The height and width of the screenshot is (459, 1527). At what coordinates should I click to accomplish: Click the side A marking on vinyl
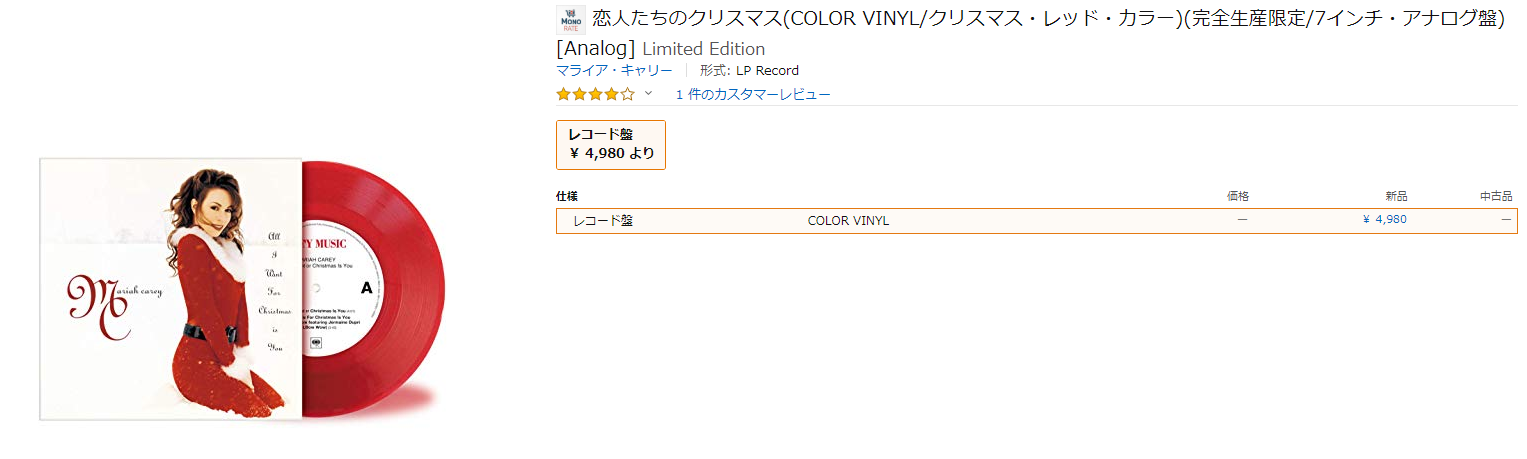click(365, 289)
